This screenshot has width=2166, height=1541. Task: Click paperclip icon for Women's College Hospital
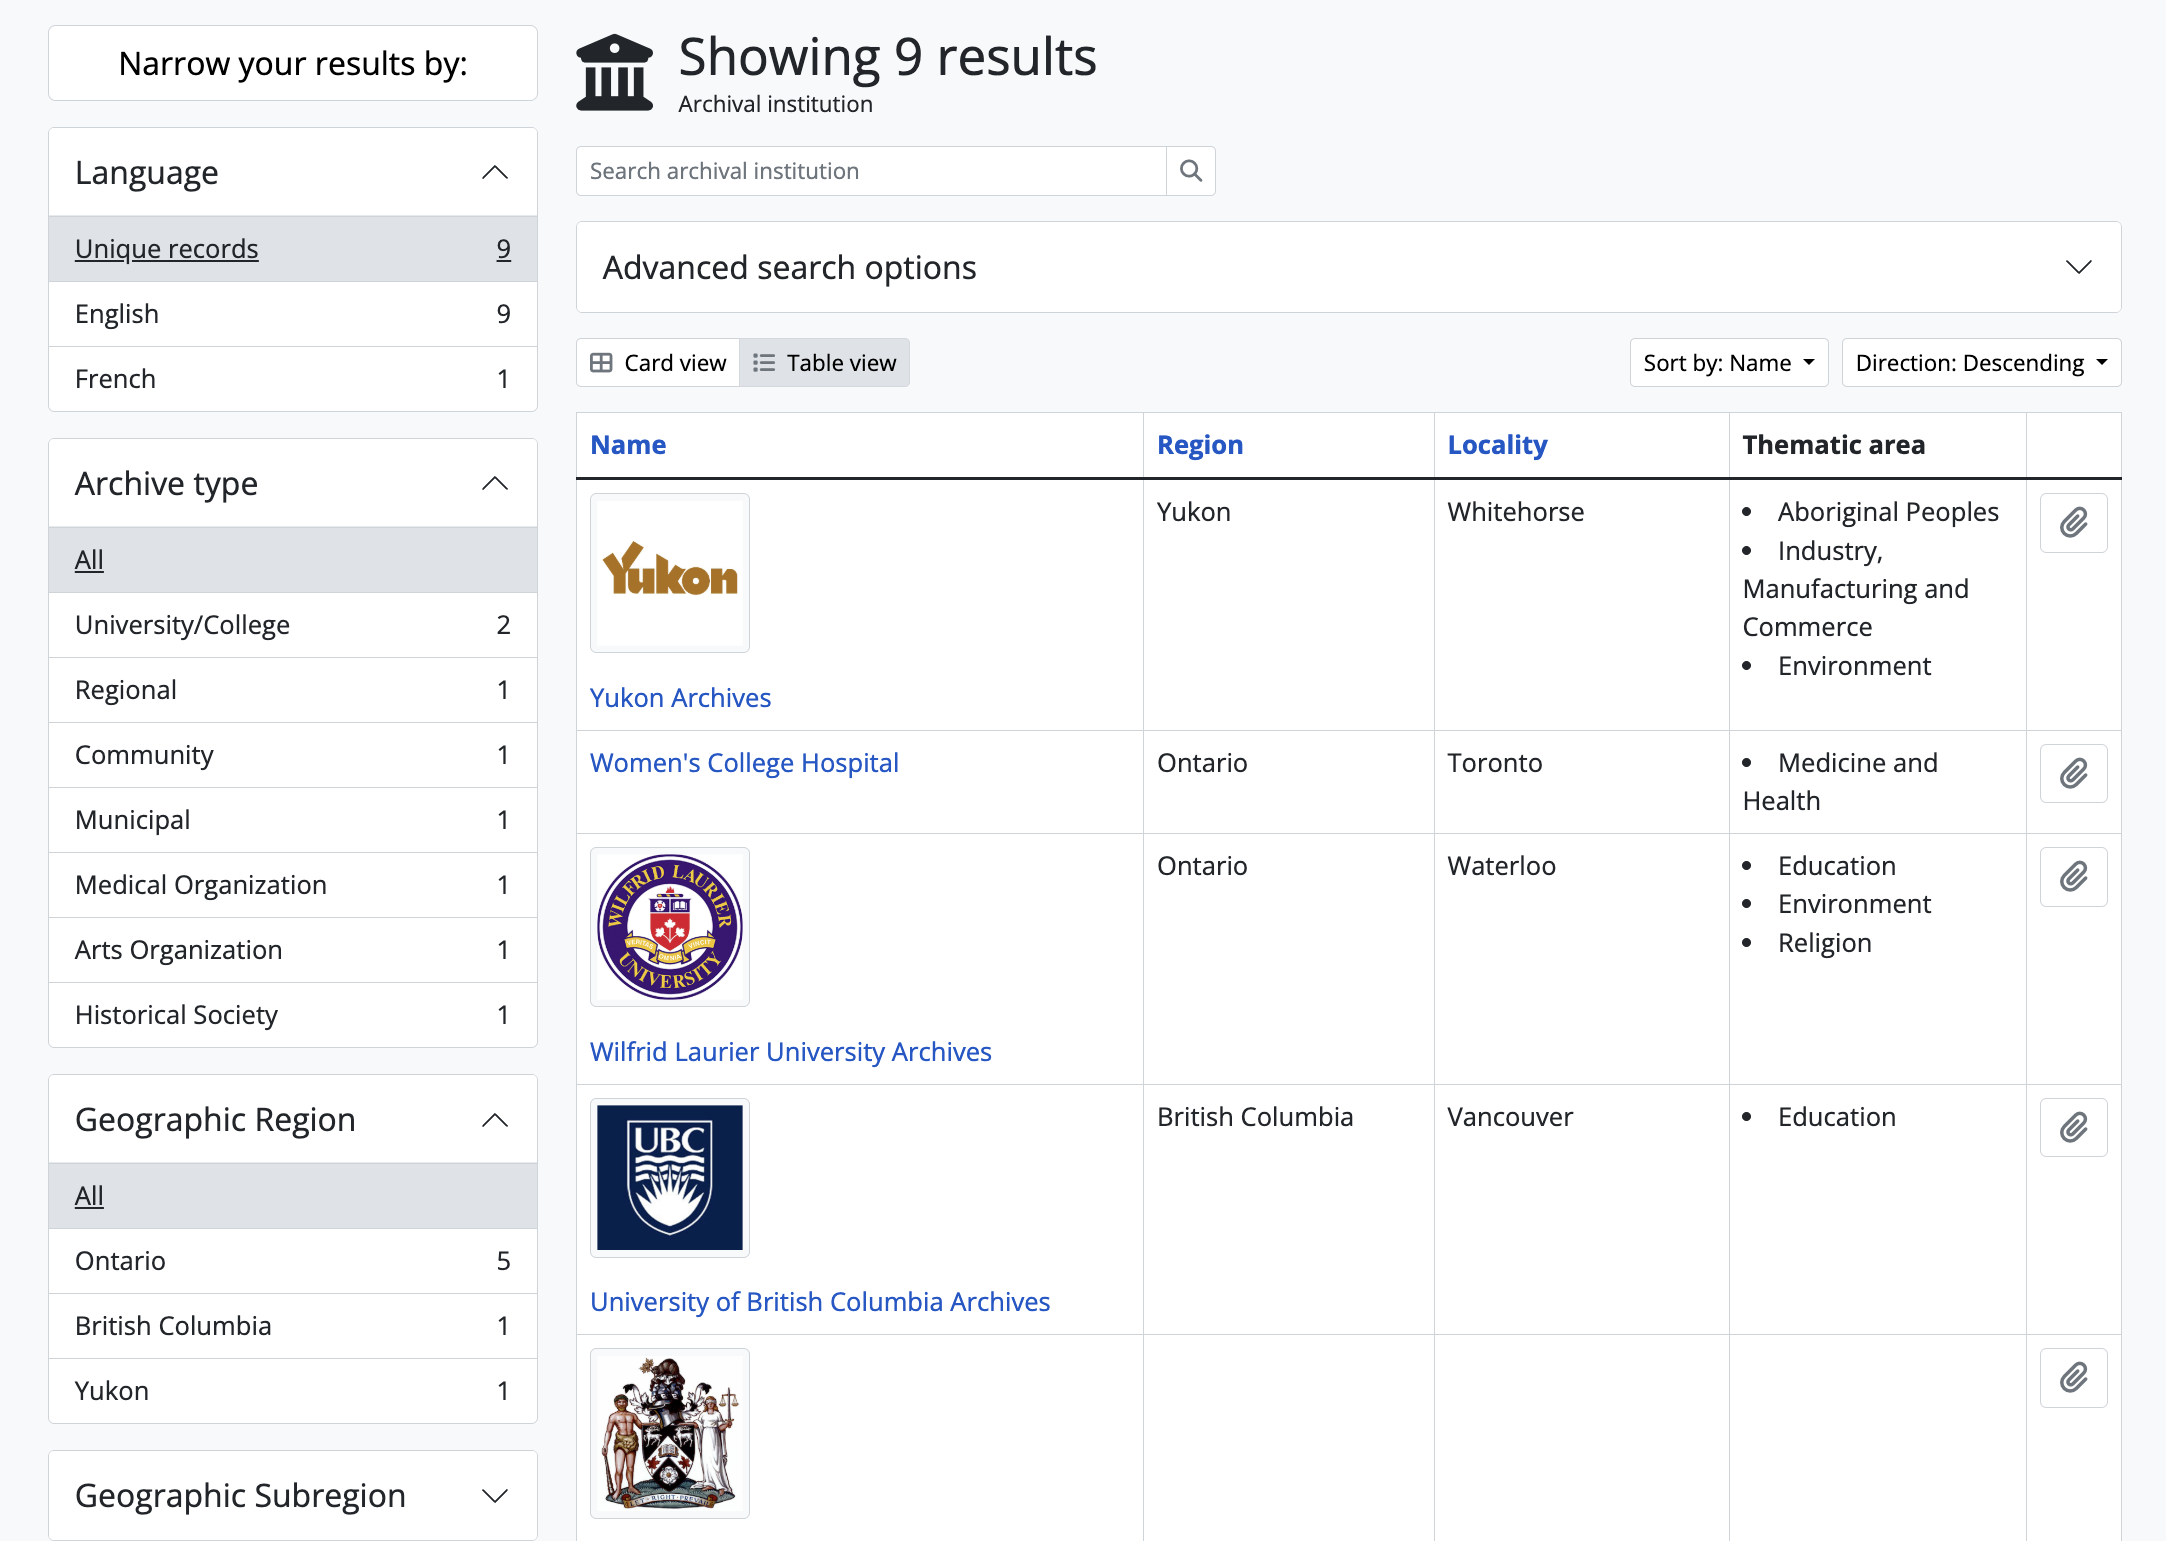(2073, 774)
